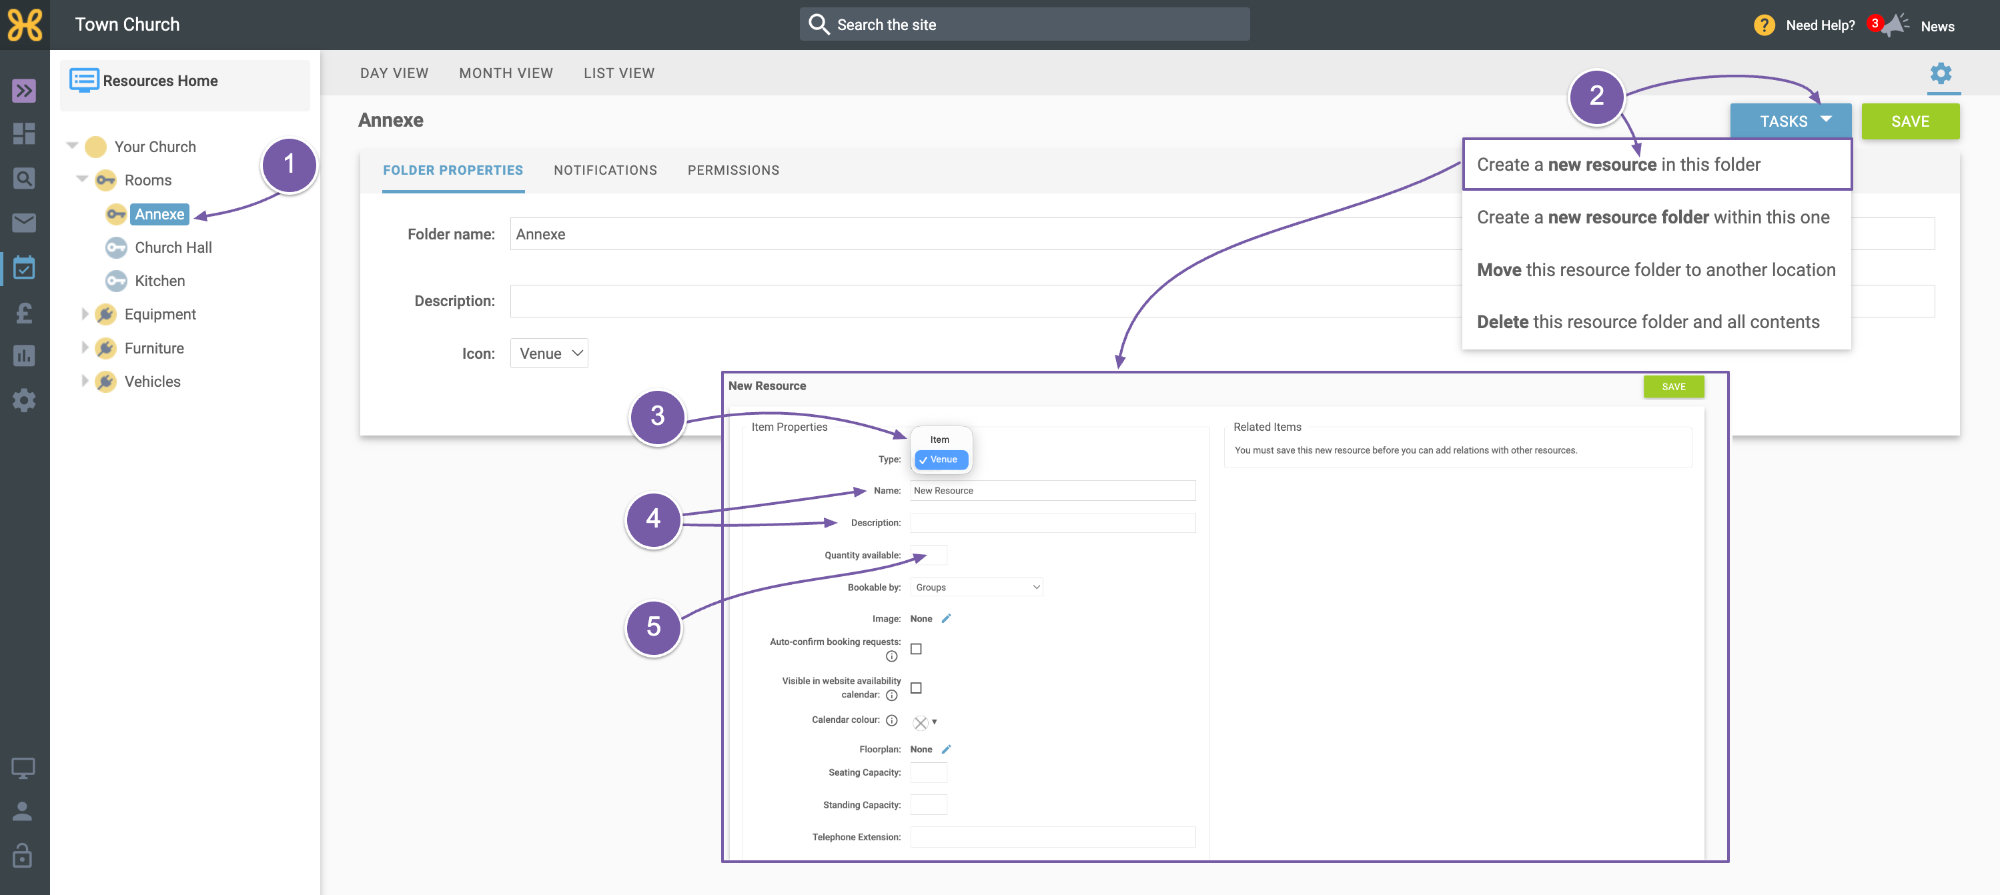This screenshot has height=895, width=2000.
Task: Click the New Resource Name field
Action: click(1053, 491)
